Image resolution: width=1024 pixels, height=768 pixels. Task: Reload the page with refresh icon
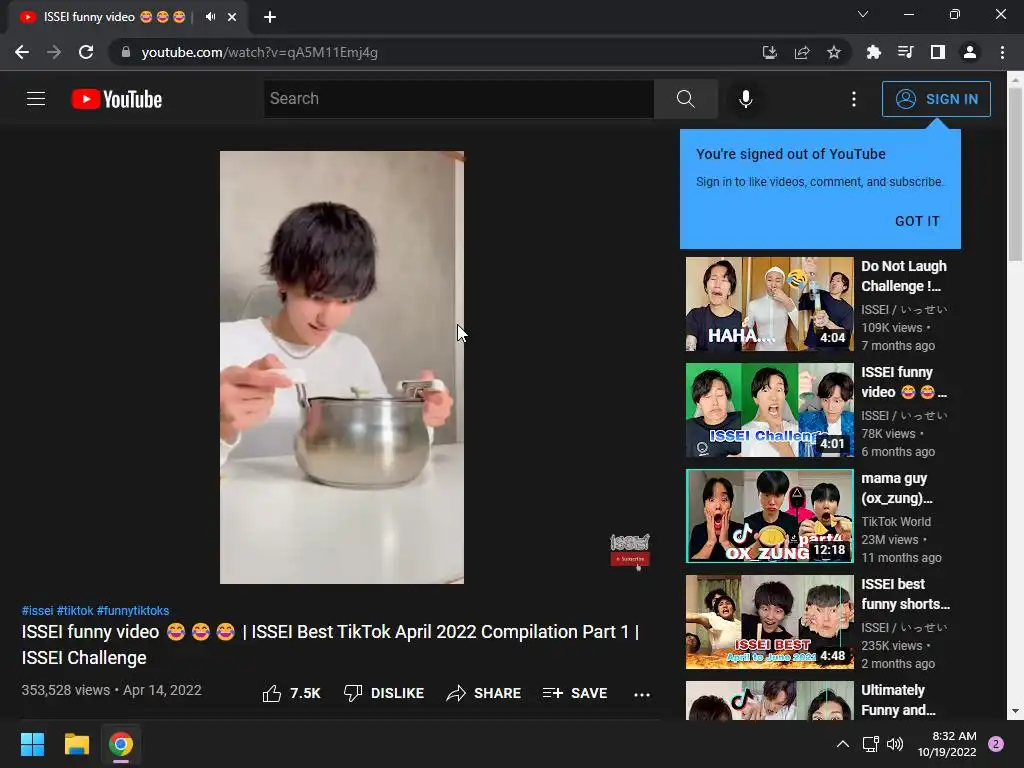86,52
